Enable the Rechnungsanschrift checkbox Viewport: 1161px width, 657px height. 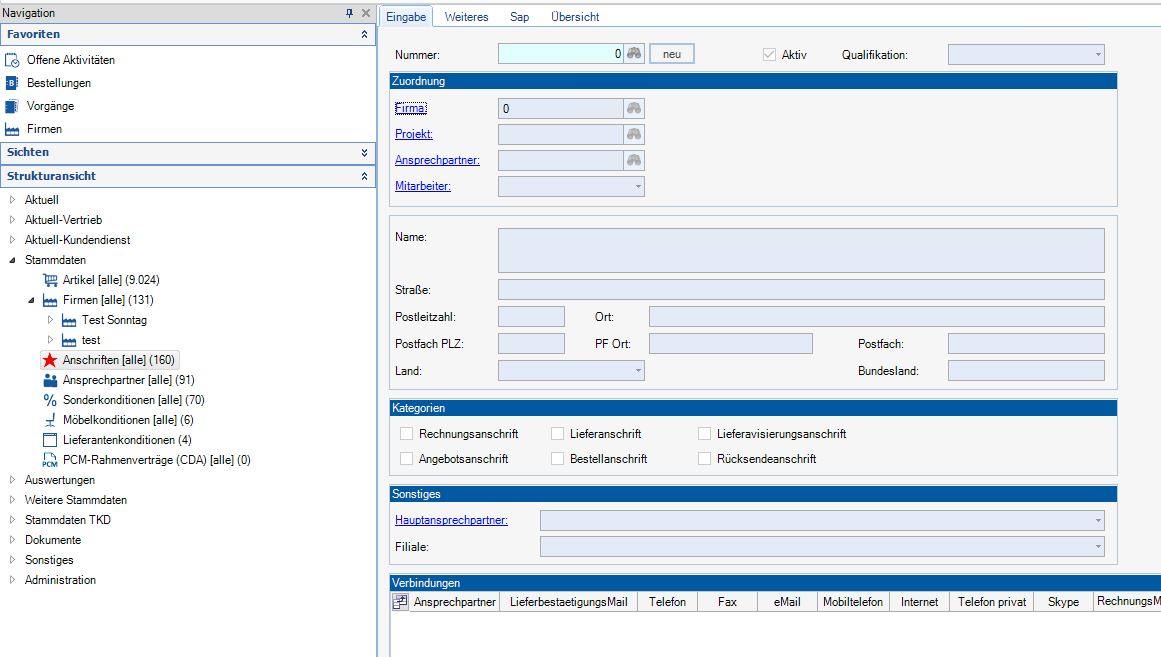click(406, 434)
